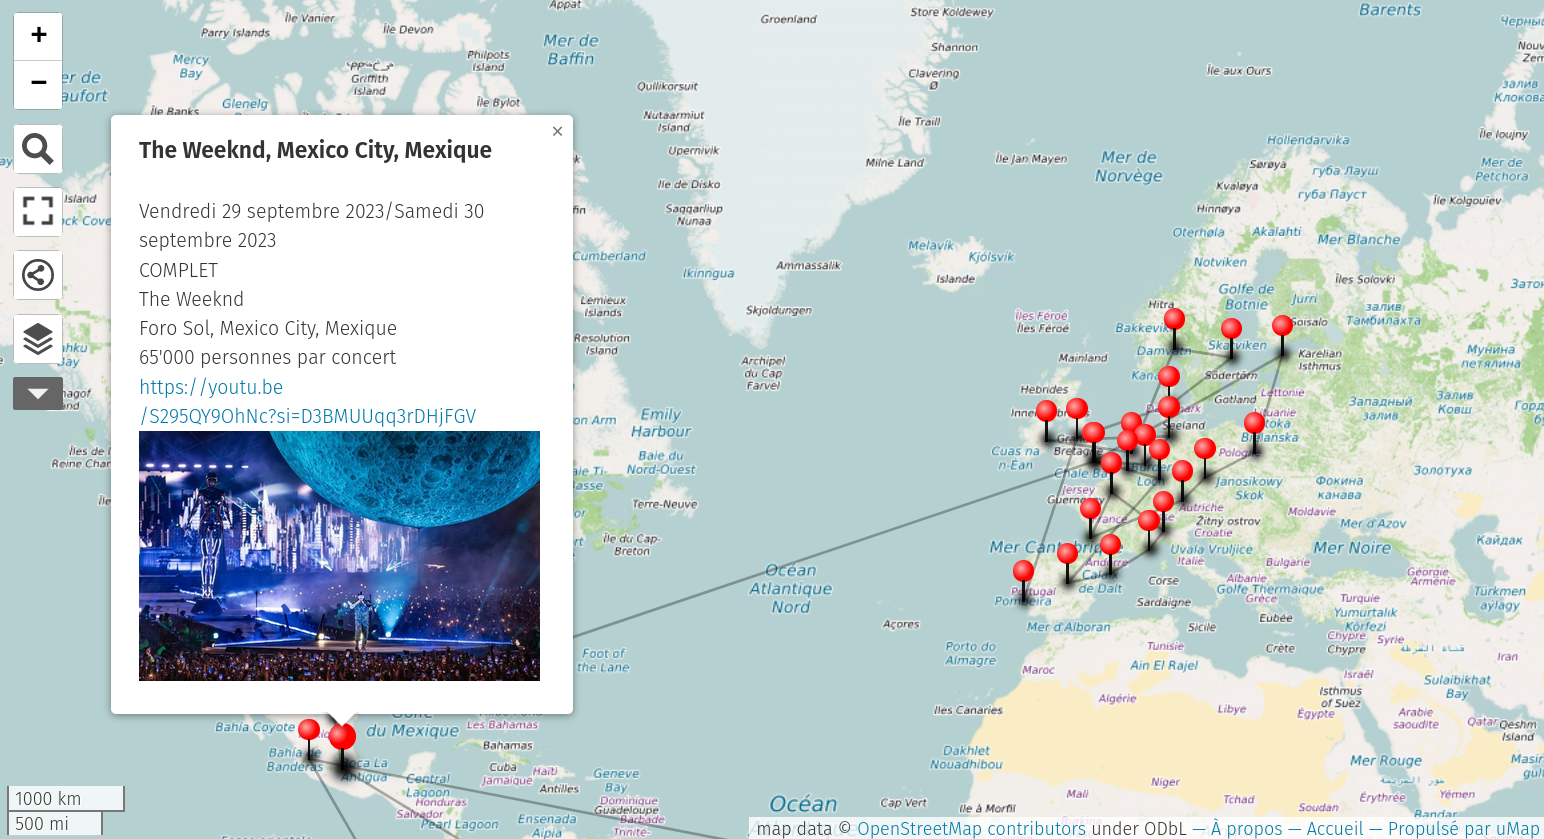Toggle fullscreen map view

[x=38, y=211]
